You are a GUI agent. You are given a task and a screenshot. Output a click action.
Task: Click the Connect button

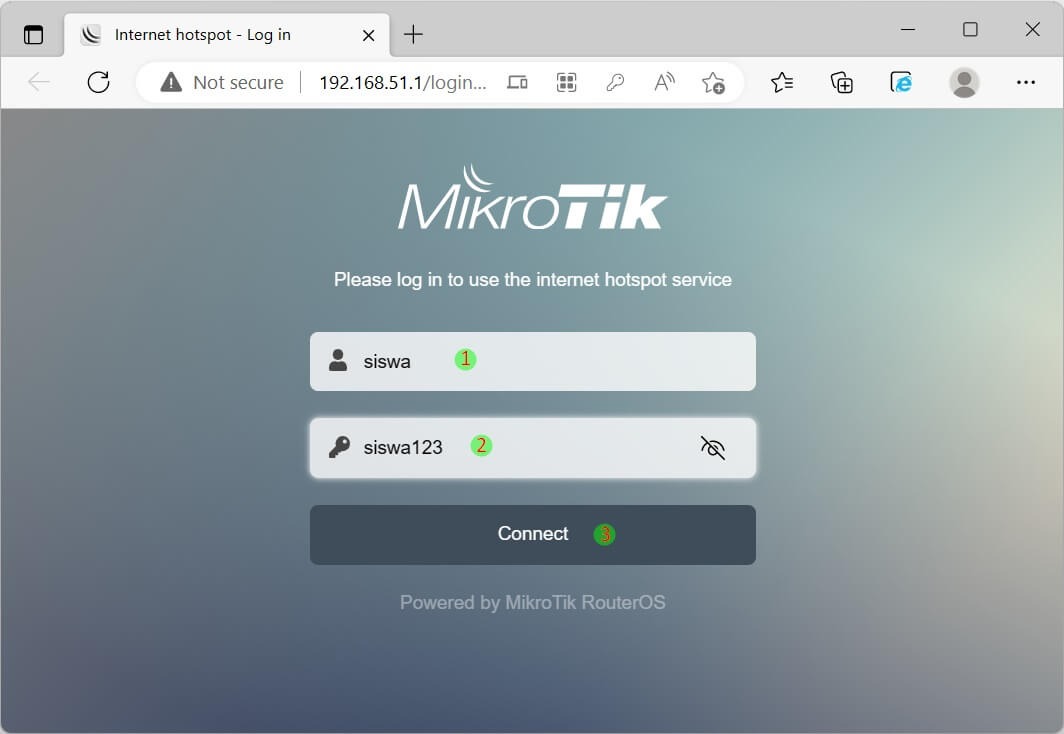click(532, 535)
